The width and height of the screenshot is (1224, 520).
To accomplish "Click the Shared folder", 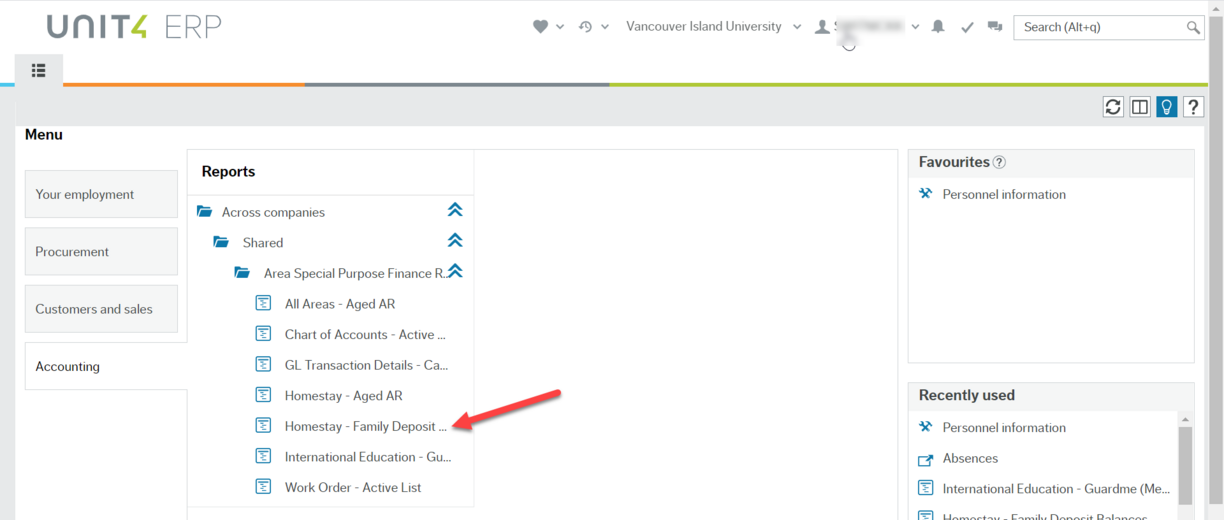I will (263, 242).
